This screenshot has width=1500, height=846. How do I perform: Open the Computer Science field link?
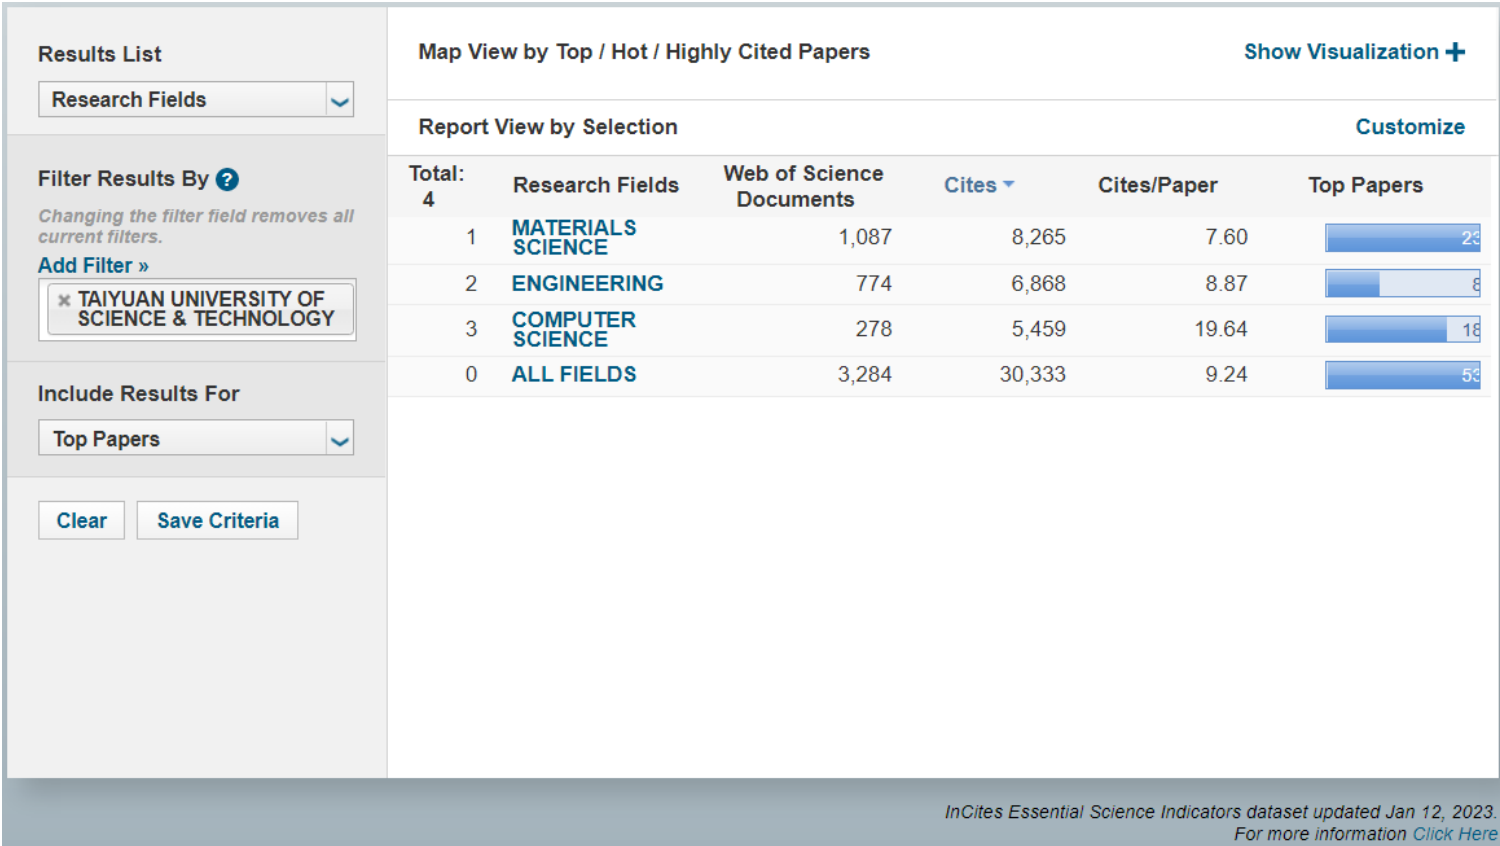point(573,330)
